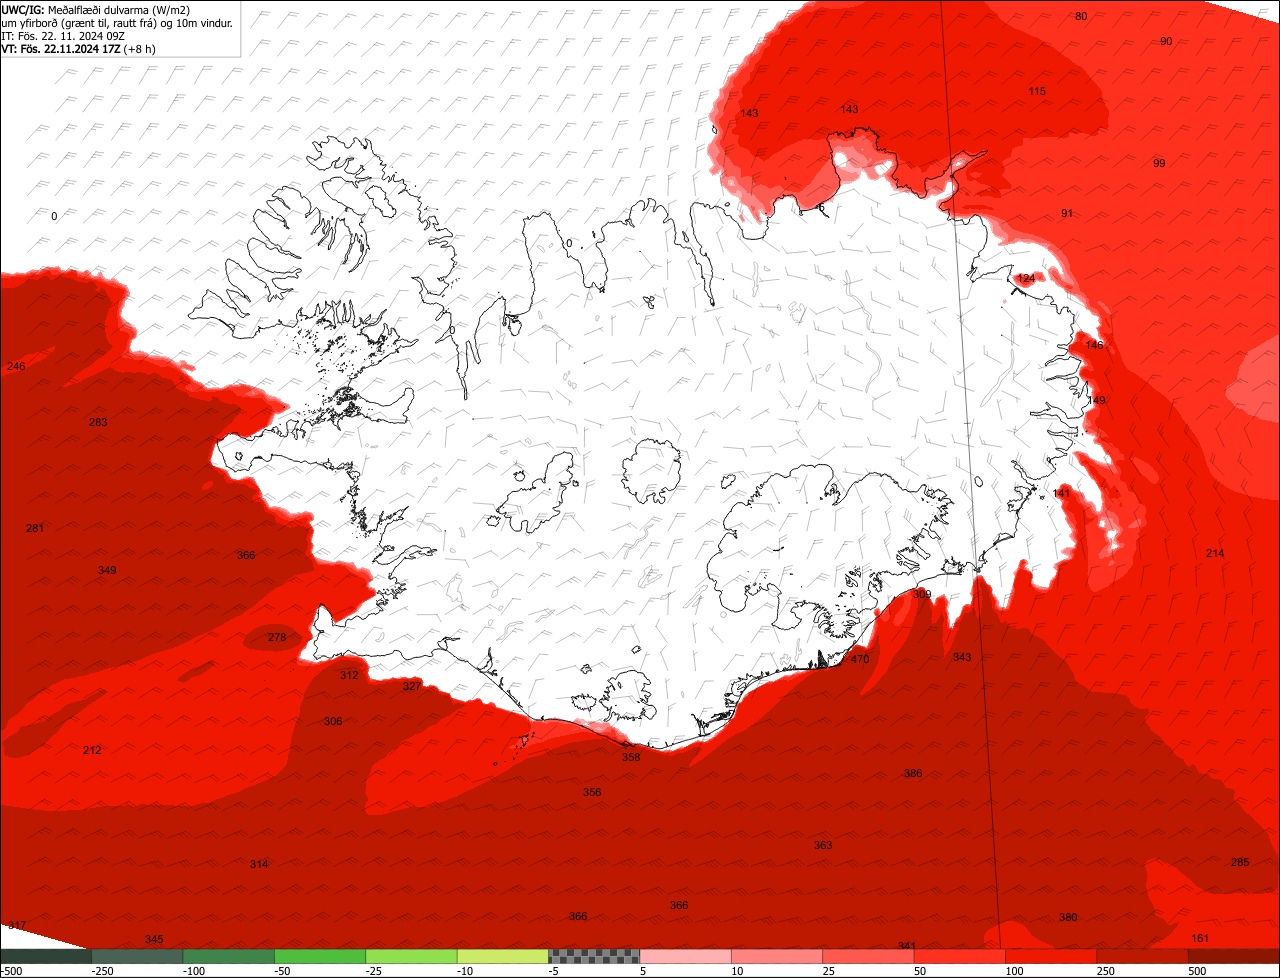1280x978 pixels.
Task: Click the map value '314'
Action: [259, 864]
